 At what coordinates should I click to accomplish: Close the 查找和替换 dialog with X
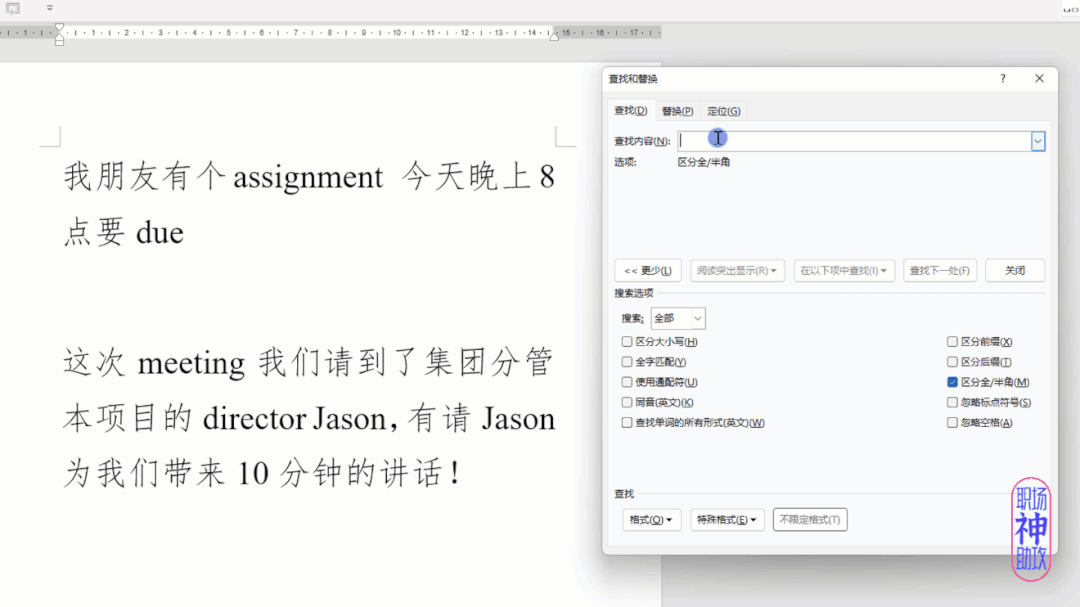[x=1039, y=79]
